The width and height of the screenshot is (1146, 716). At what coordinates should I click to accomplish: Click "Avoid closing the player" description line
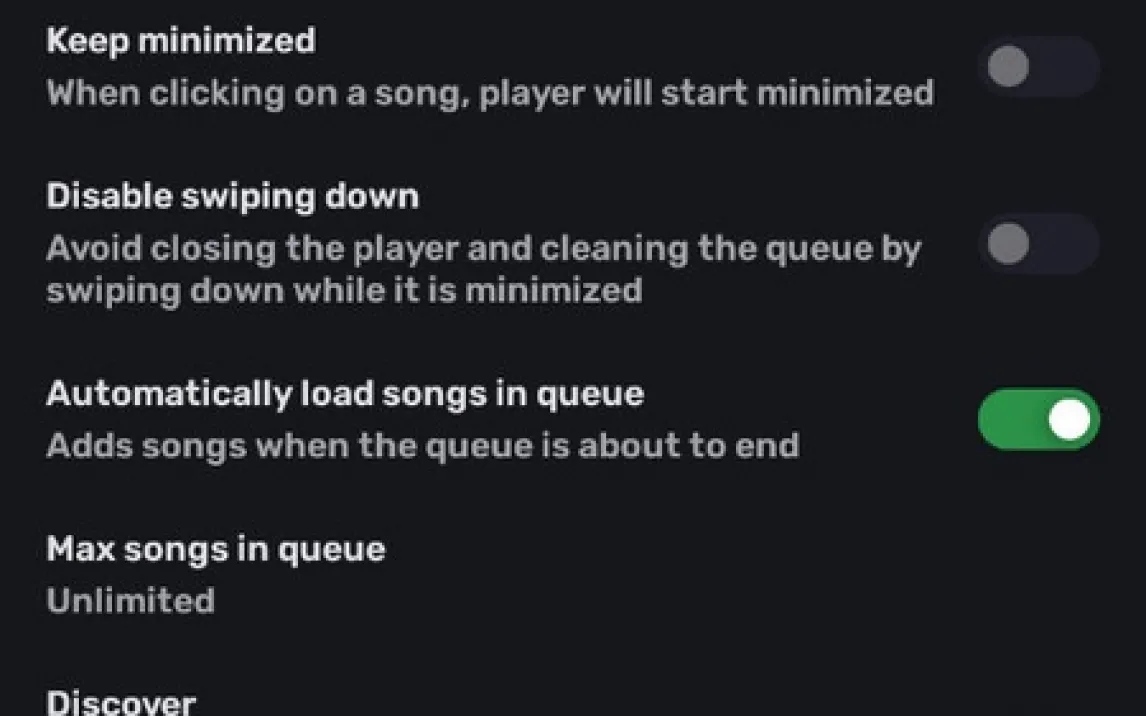pyautogui.click(x=483, y=248)
